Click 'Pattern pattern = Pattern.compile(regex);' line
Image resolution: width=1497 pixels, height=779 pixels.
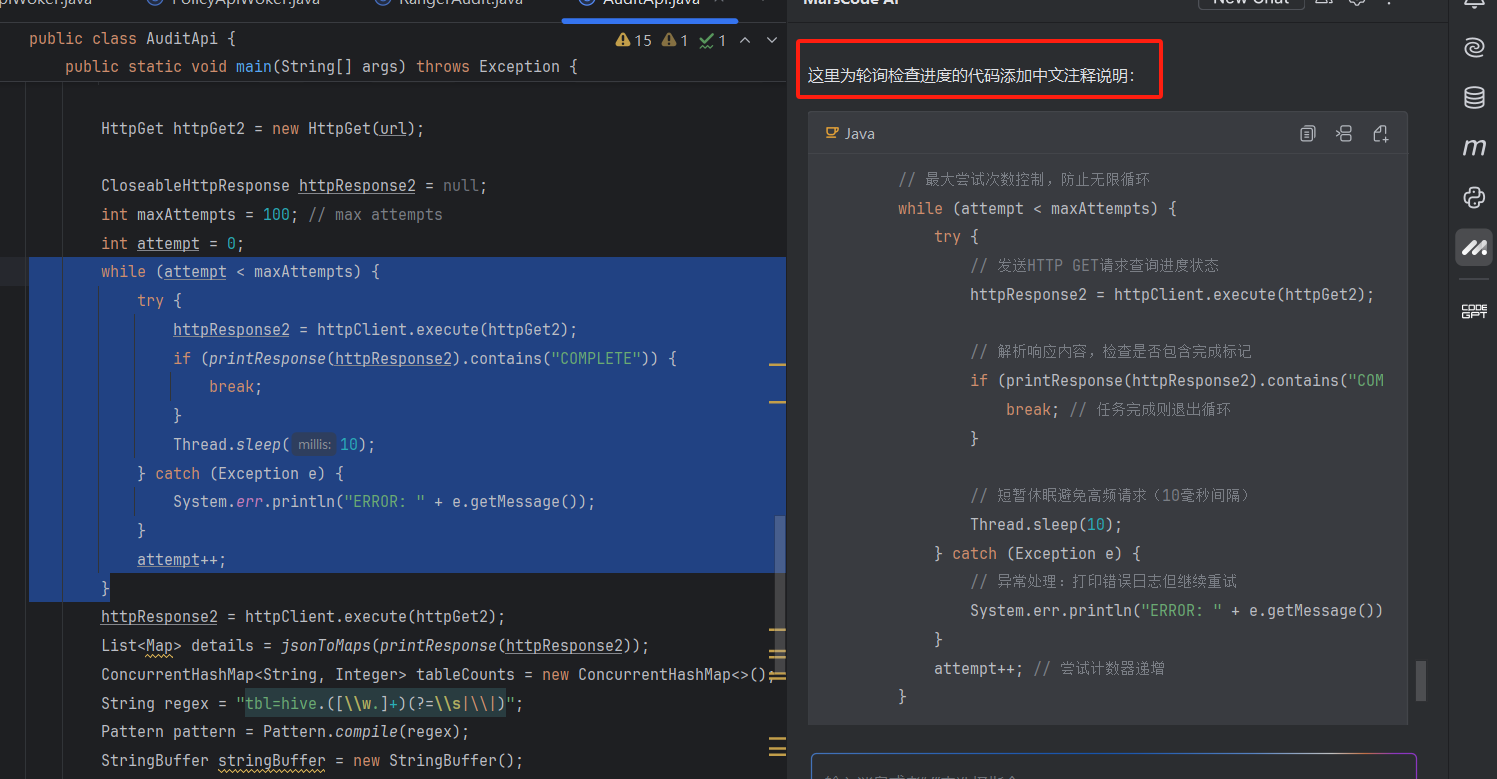pyautogui.click(x=285, y=732)
